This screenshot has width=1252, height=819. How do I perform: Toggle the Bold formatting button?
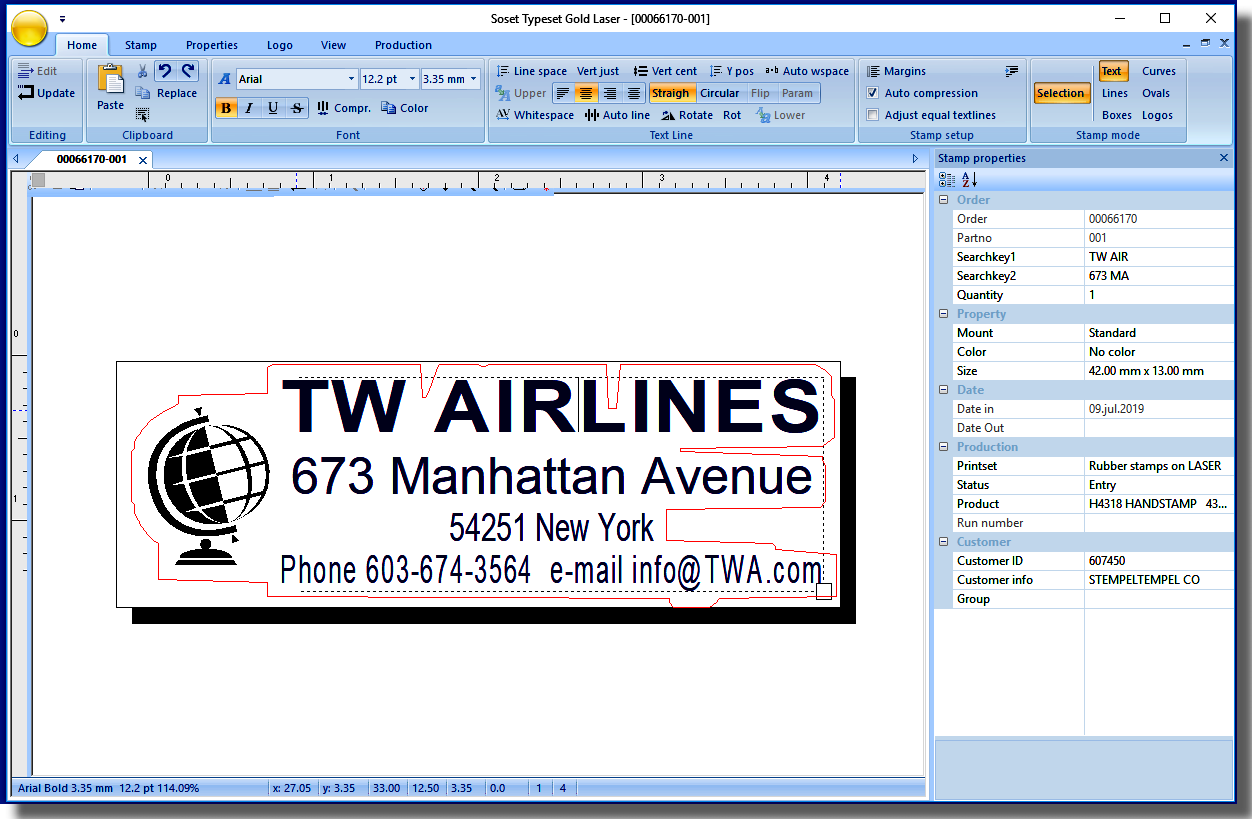coord(226,108)
